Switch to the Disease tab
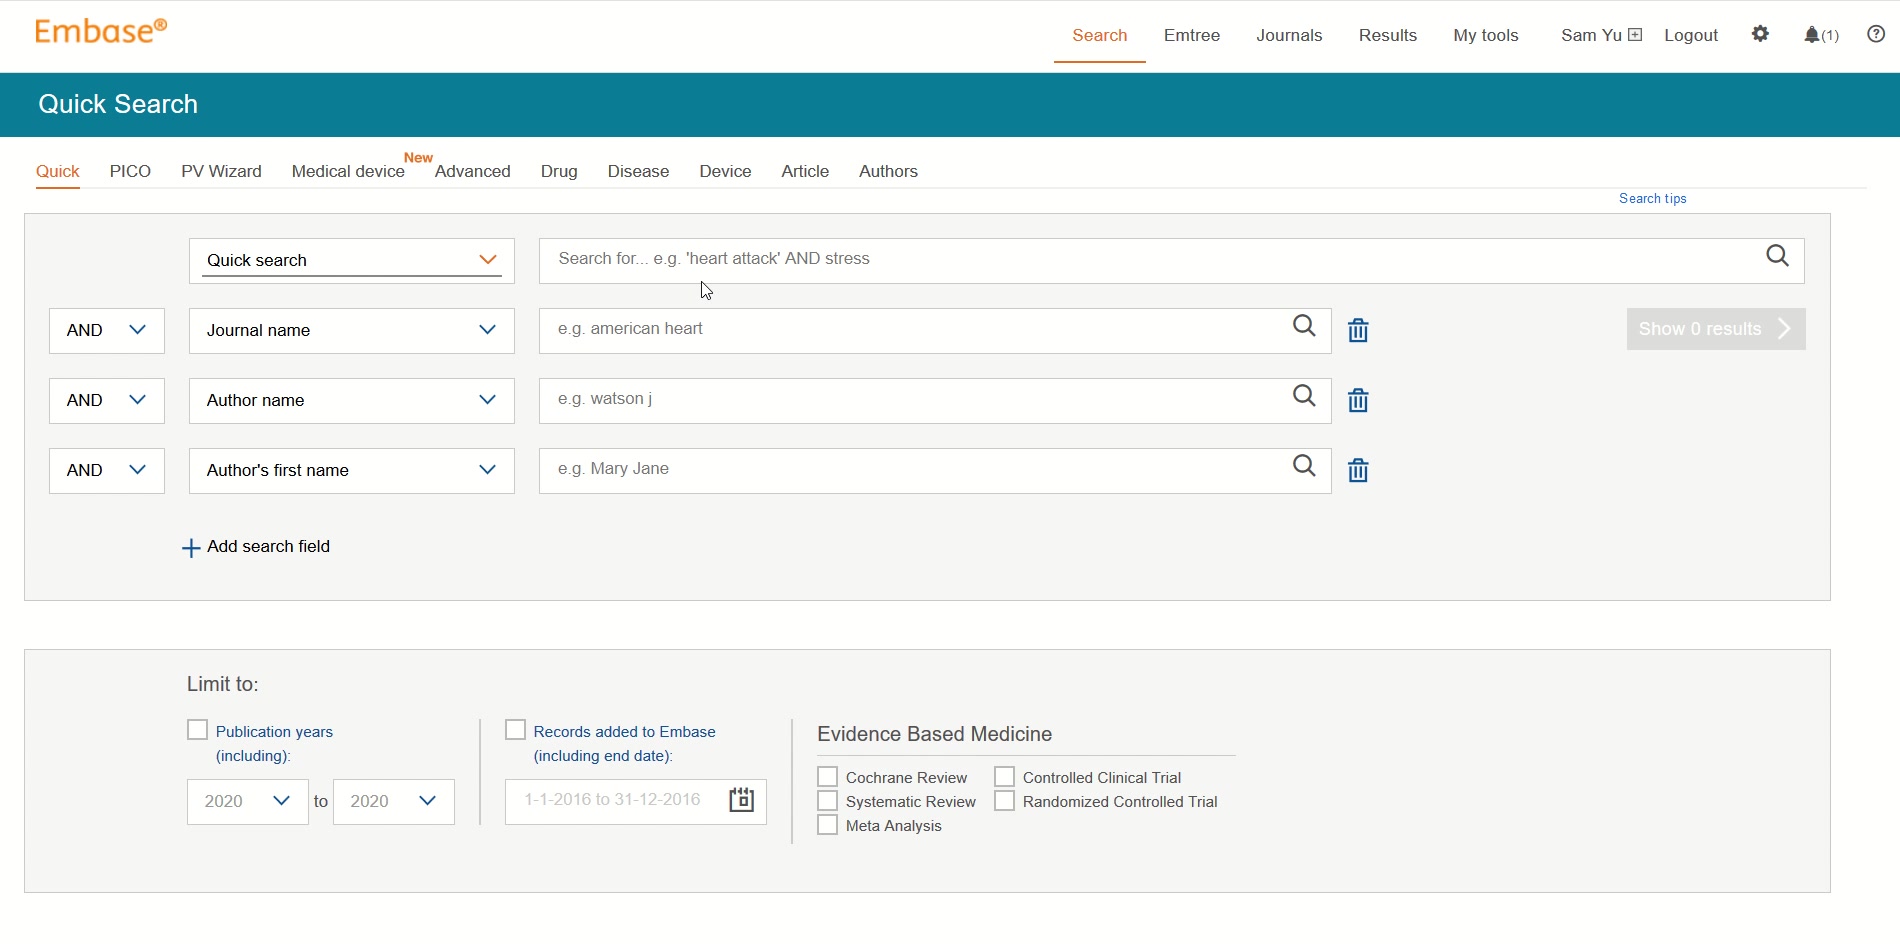 pos(638,171)
